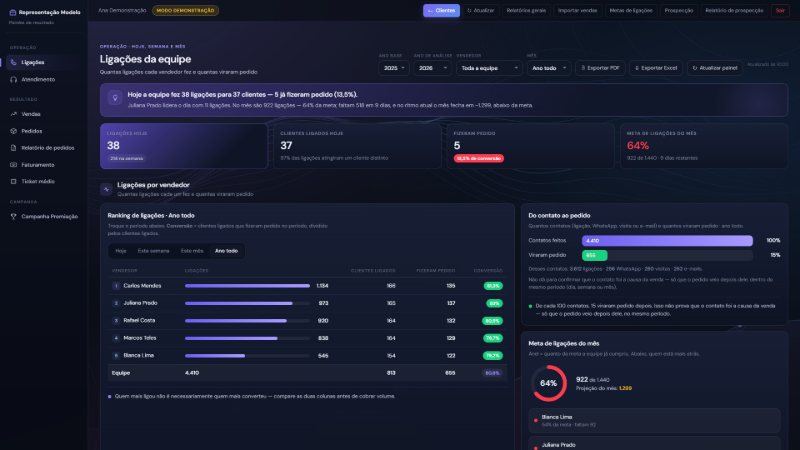This screenshot has height=450, width=800.
Task: Switch ranking to the Hoje tab
Action: tap(121, 251)
